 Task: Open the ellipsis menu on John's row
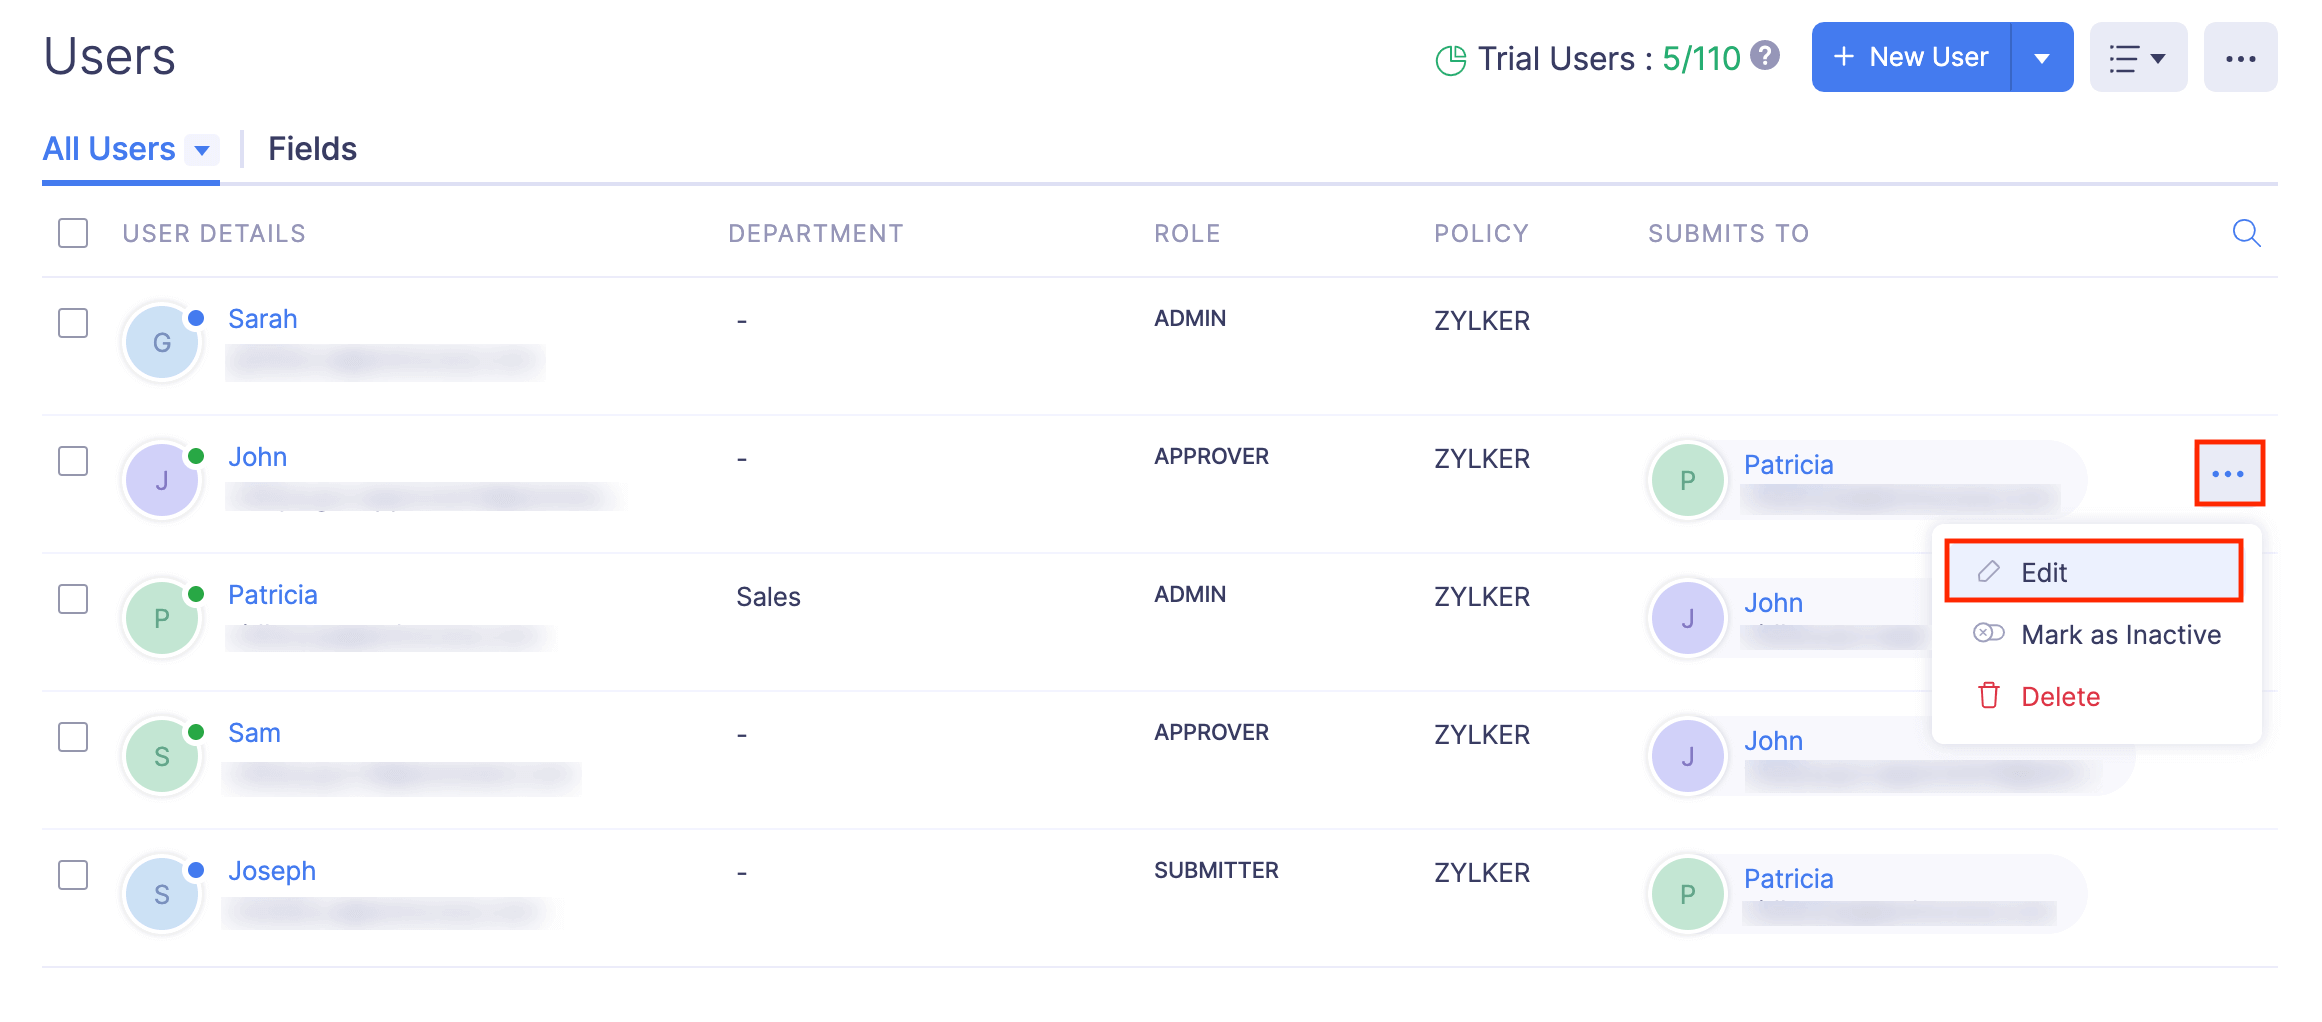tap(2229, 473)
